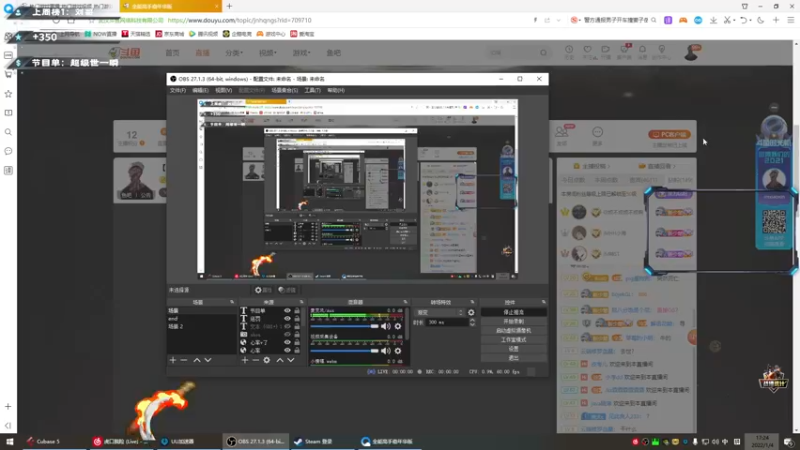Toggle visibility of bottom 心率 source
This screenshot has height=450, width=800.
tap(287, 351)
